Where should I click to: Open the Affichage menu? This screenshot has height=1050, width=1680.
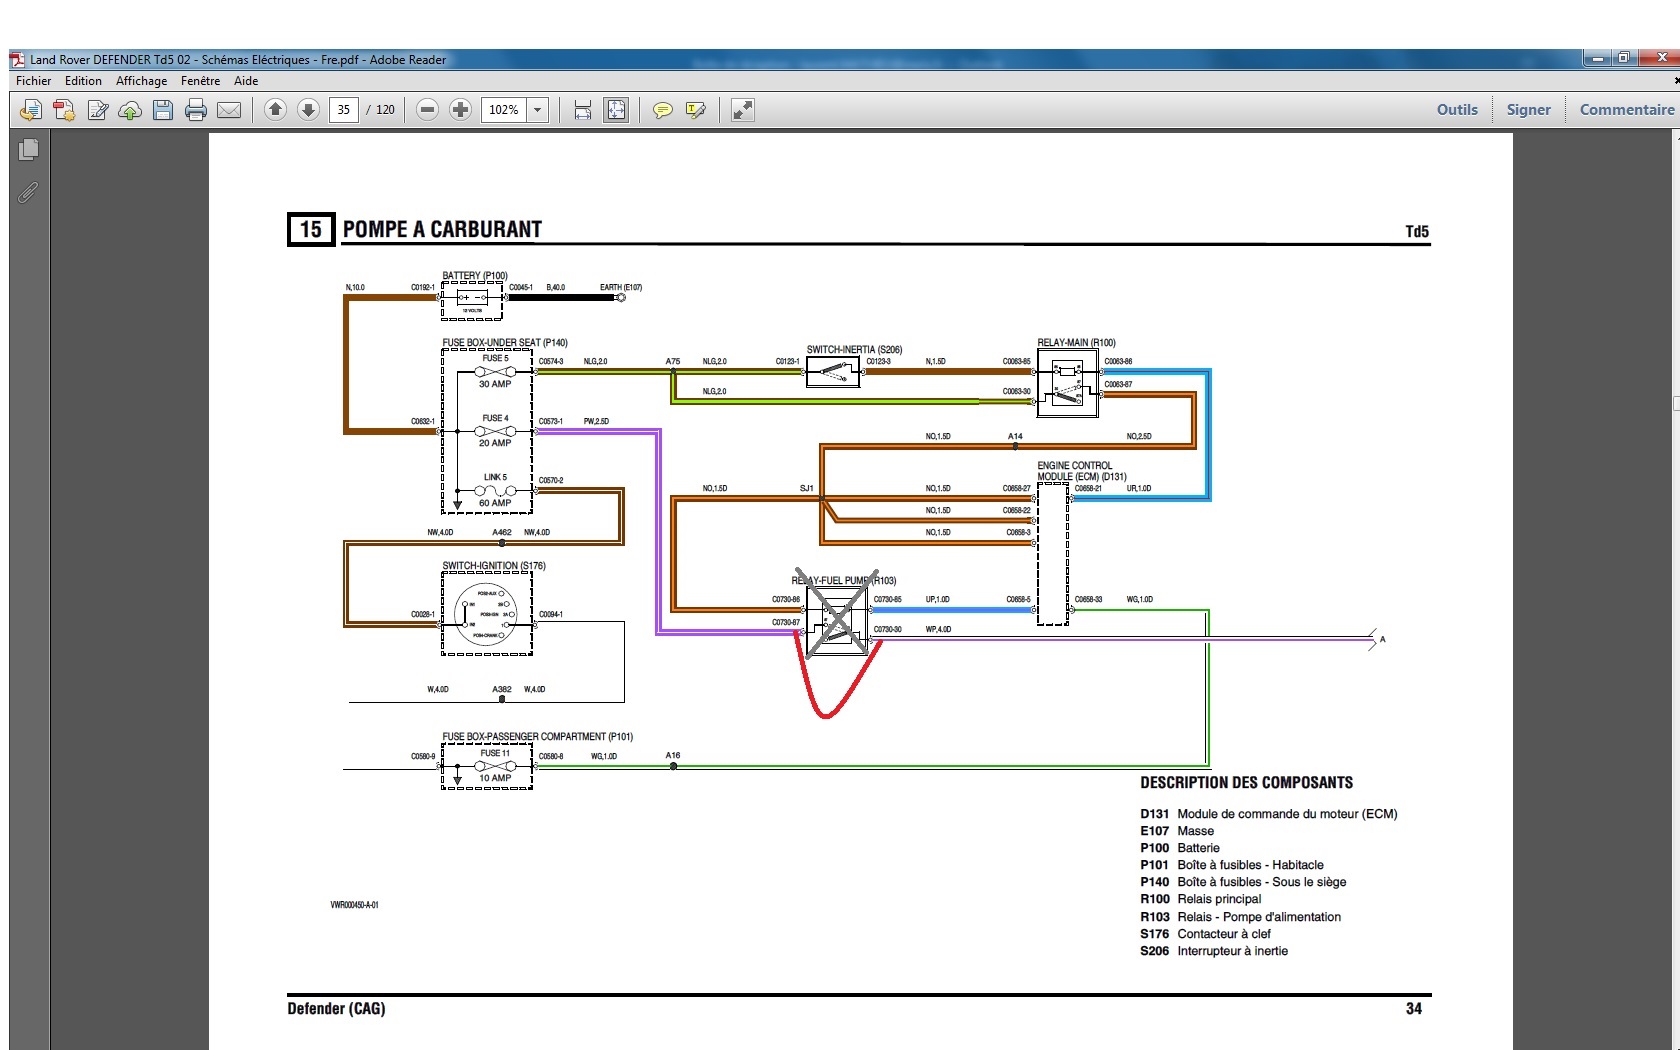pos(141,81)
